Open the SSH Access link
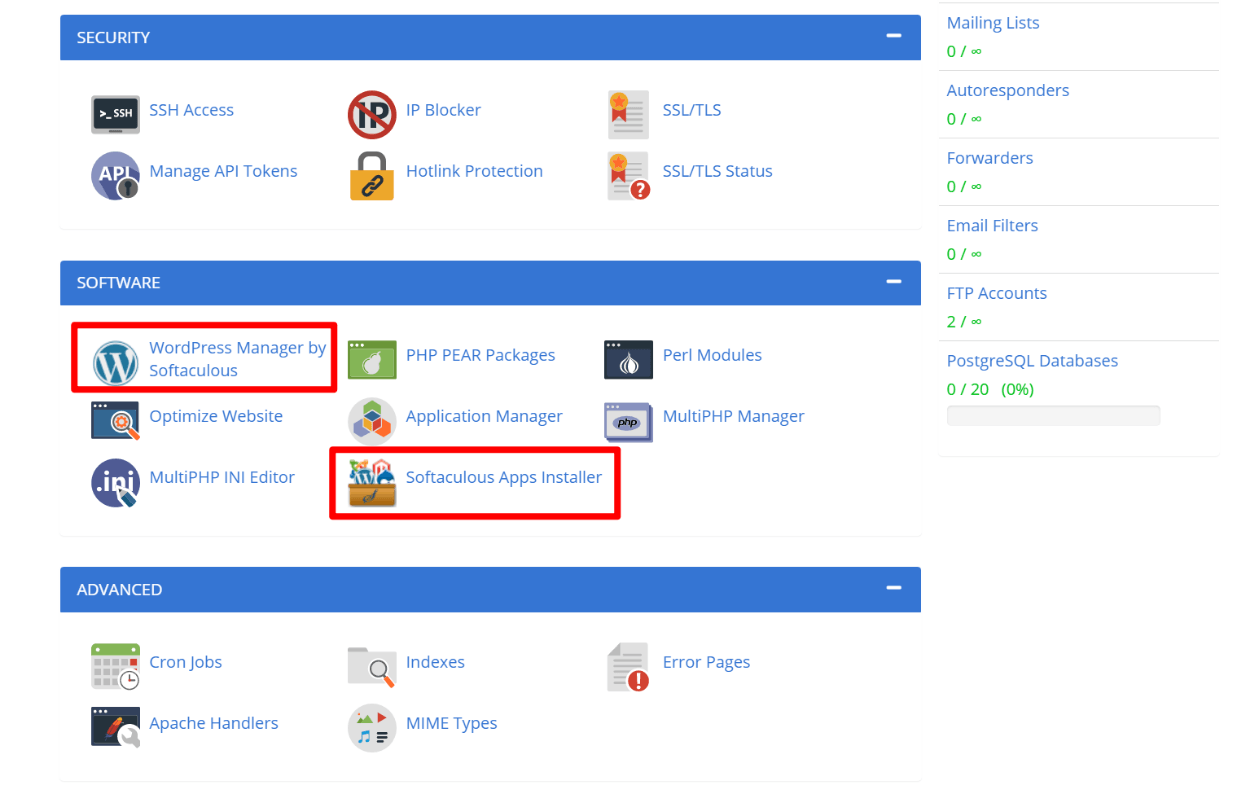Viewport: 1250px width, 791px height. [191, 110]
